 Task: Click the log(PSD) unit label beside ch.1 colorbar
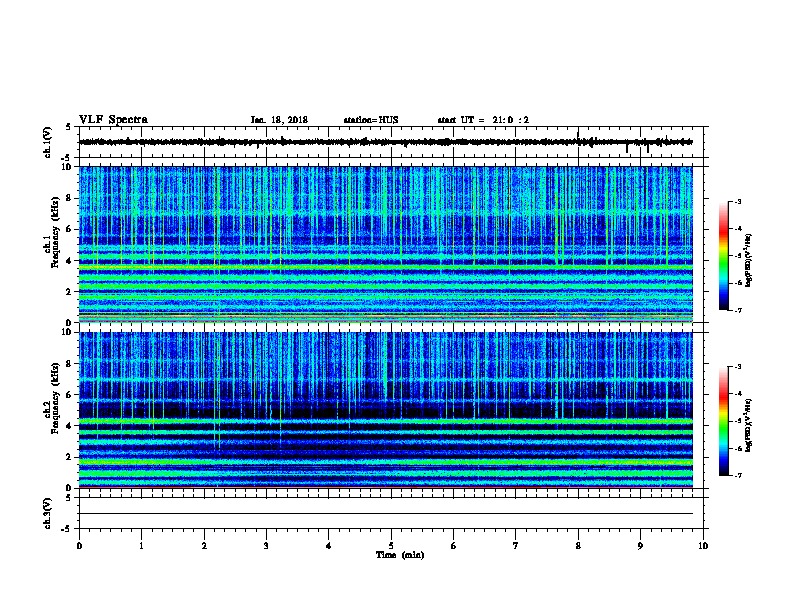(749, 260)
